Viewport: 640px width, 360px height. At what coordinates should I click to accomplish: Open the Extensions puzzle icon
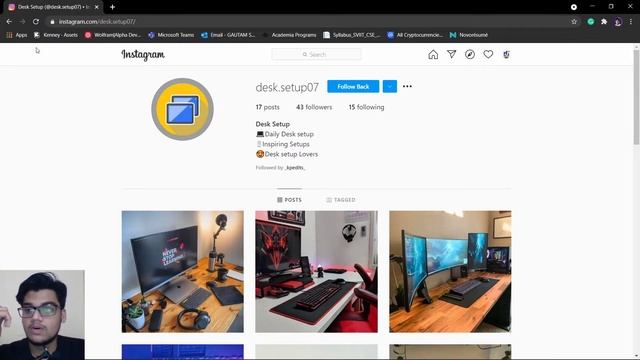(x=604, y=22)
